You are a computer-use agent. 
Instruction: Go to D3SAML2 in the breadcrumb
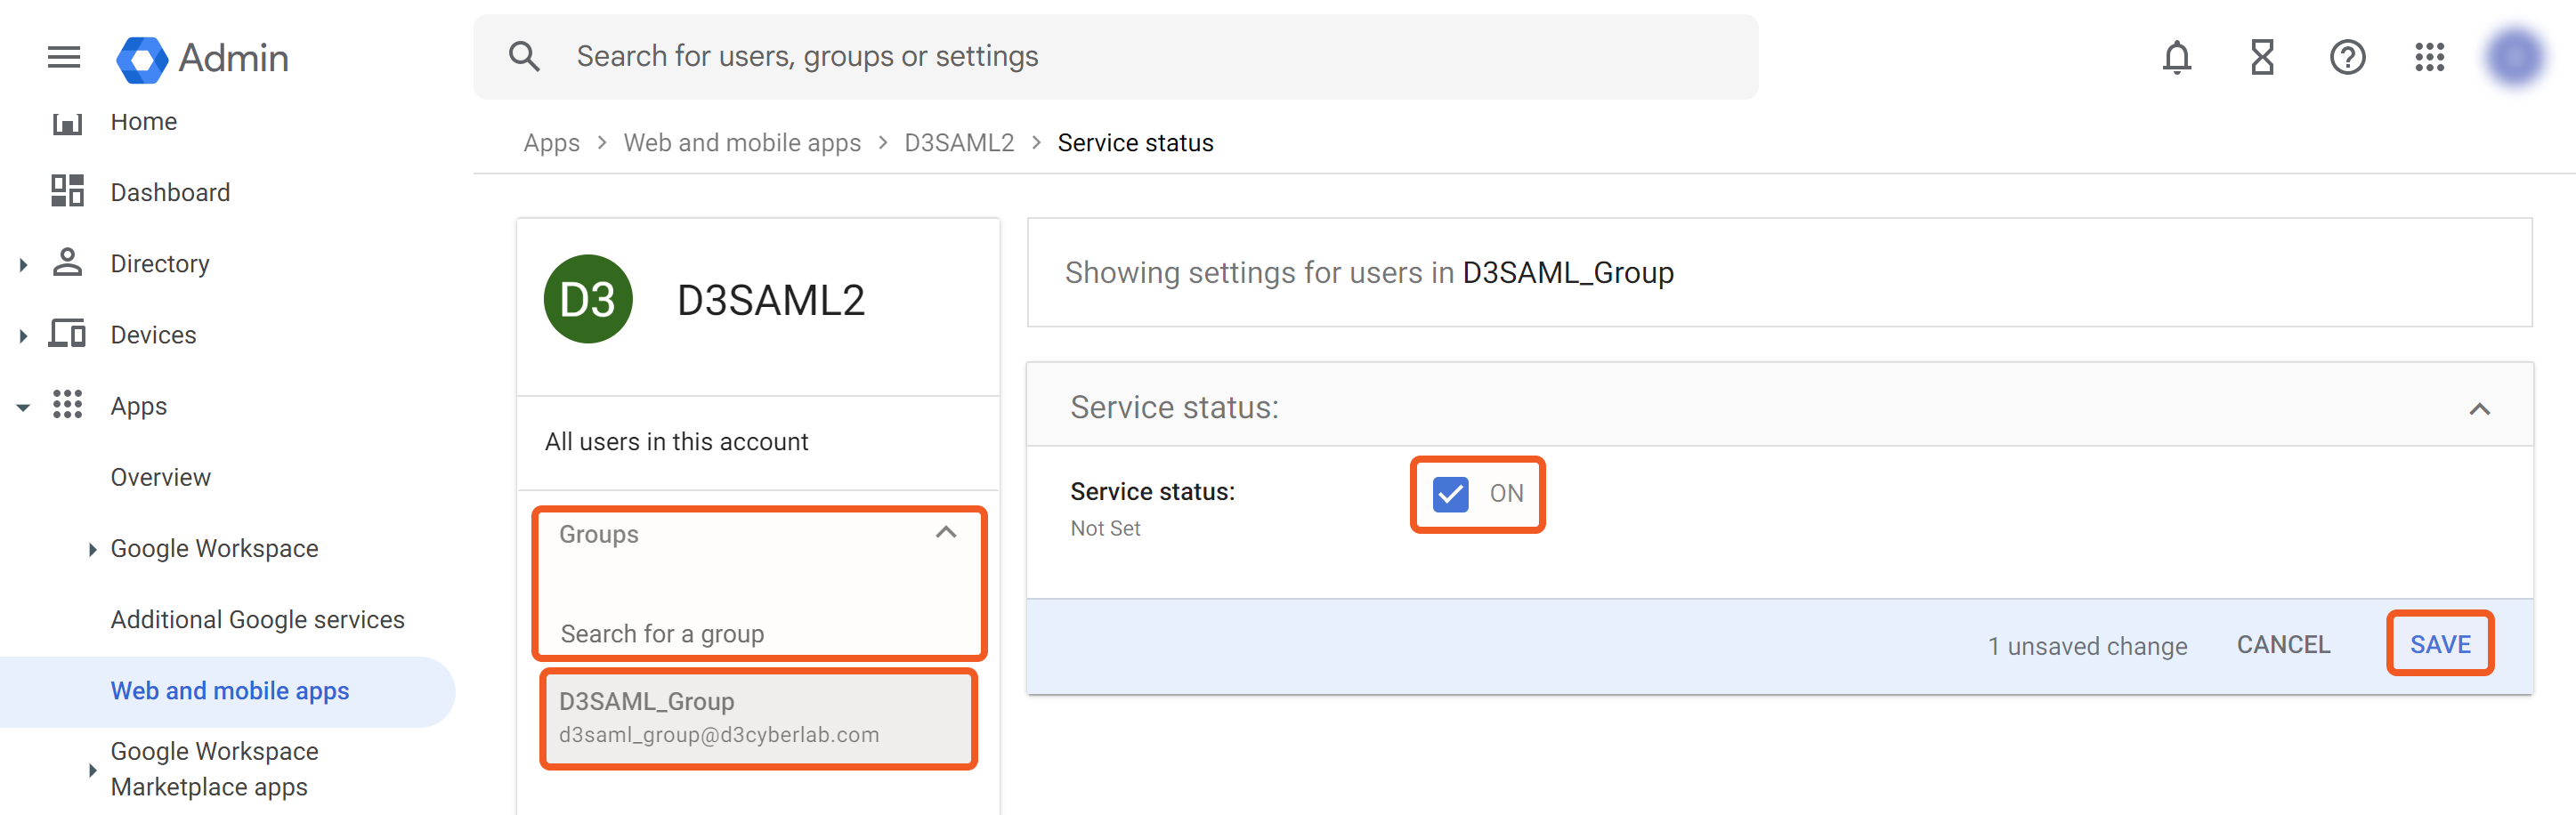(958, 143)
